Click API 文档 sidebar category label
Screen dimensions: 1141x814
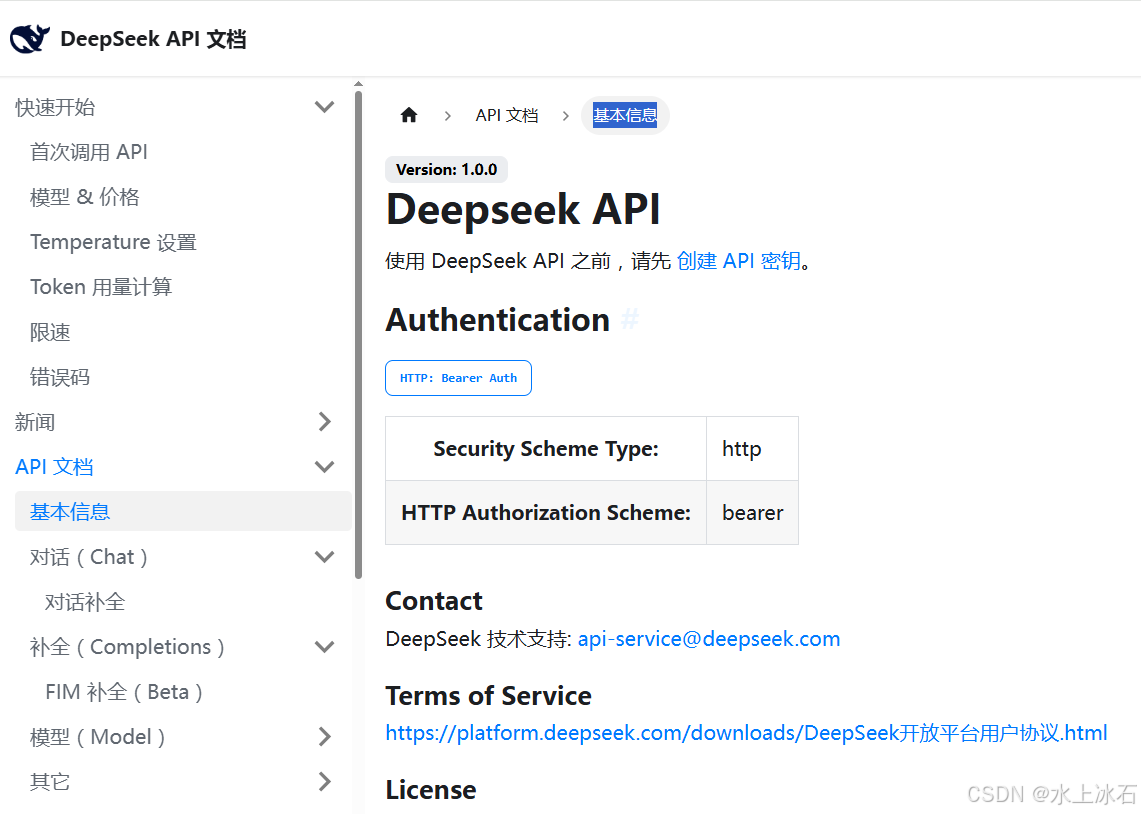tap(55, 467)
